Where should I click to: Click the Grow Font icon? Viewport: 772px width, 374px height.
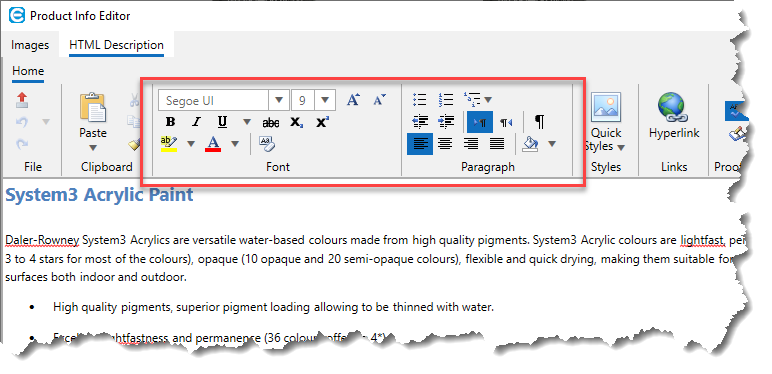353,100
